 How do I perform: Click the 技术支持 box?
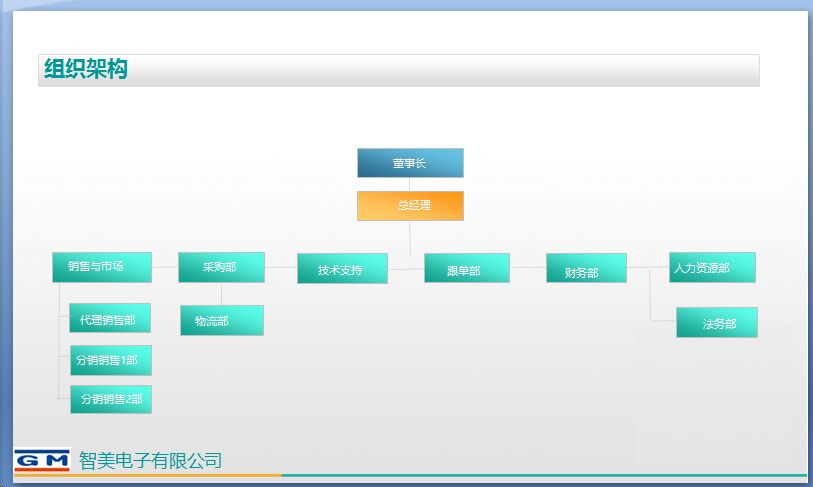coord(343,269)
